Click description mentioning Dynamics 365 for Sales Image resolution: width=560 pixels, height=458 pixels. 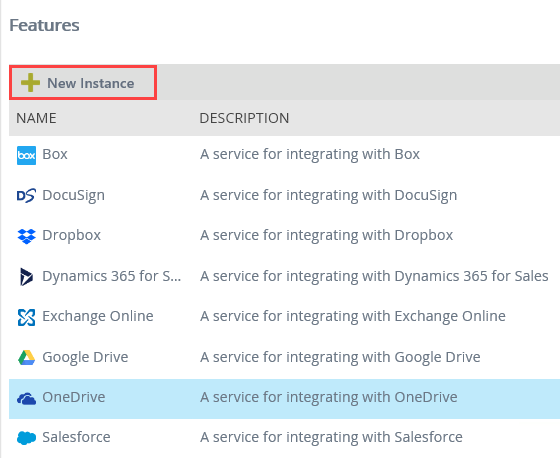coord(374,276)
